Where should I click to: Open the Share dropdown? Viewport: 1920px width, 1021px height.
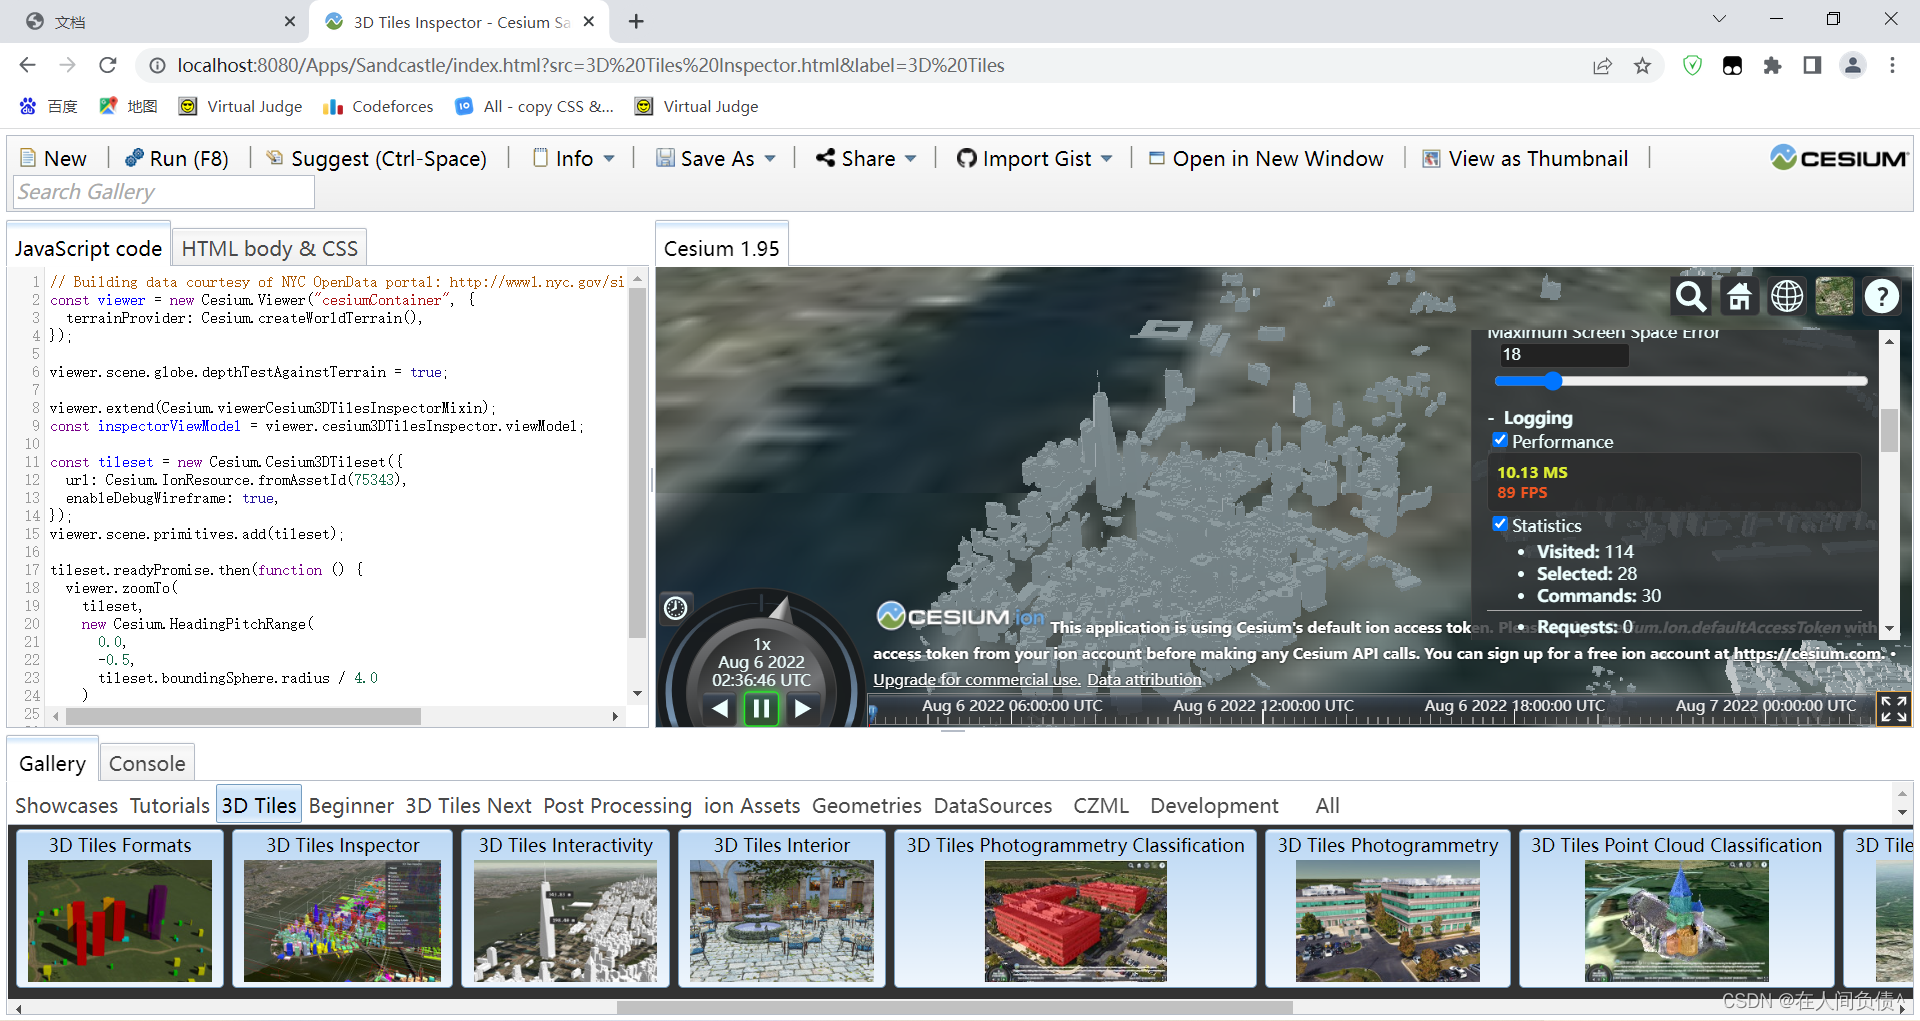point(866,158)
